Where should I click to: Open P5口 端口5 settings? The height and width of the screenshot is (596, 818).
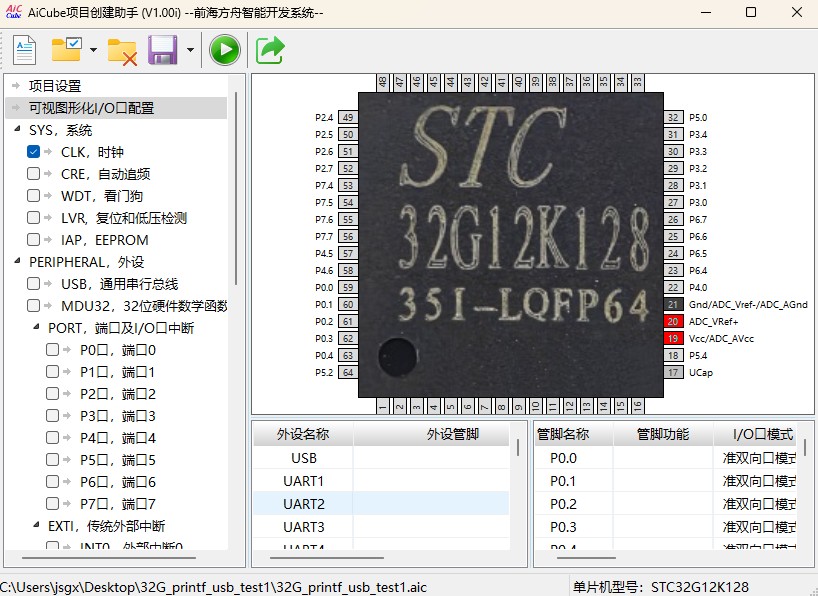[118, 460]
